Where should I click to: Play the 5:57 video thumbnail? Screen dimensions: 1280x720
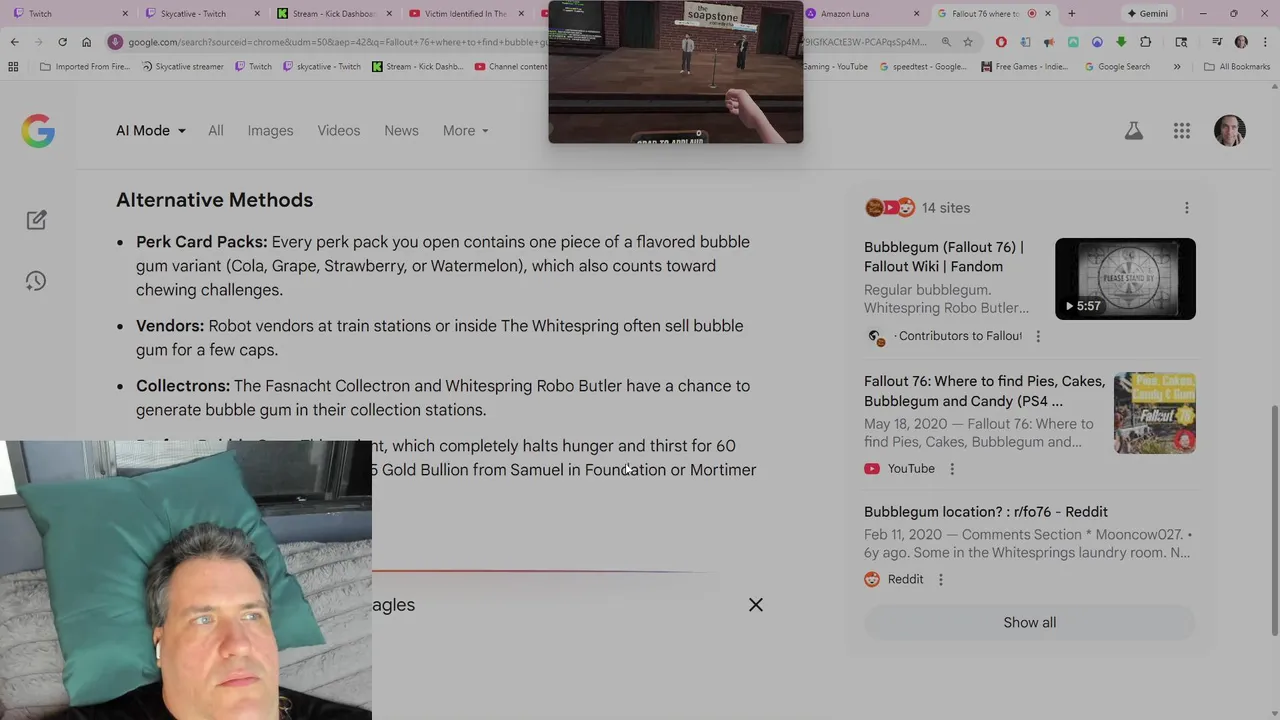click(1125, 279)
